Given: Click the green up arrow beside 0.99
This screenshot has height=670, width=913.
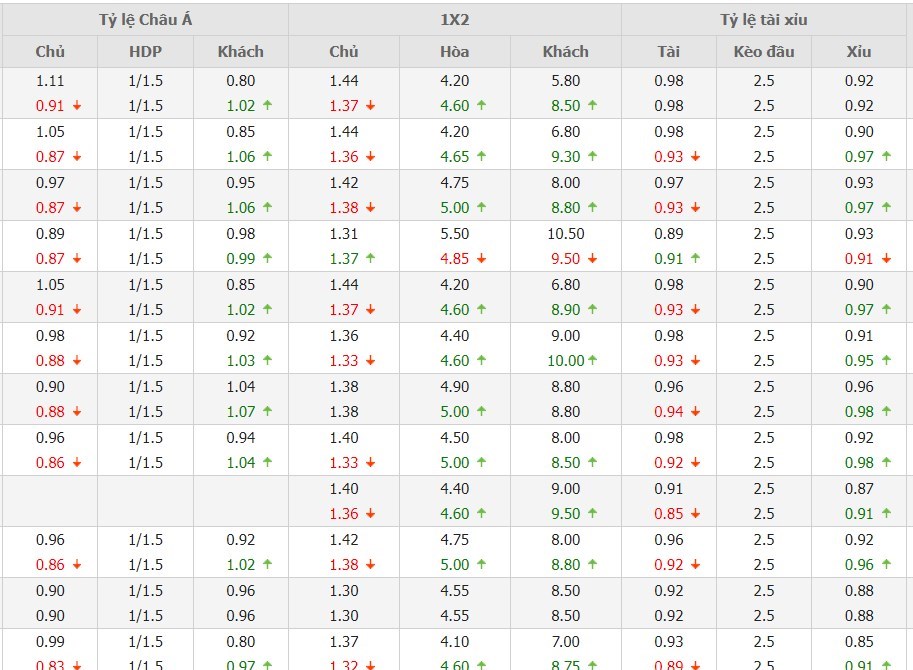Looking at the screenshot, I should pos(267,259).
